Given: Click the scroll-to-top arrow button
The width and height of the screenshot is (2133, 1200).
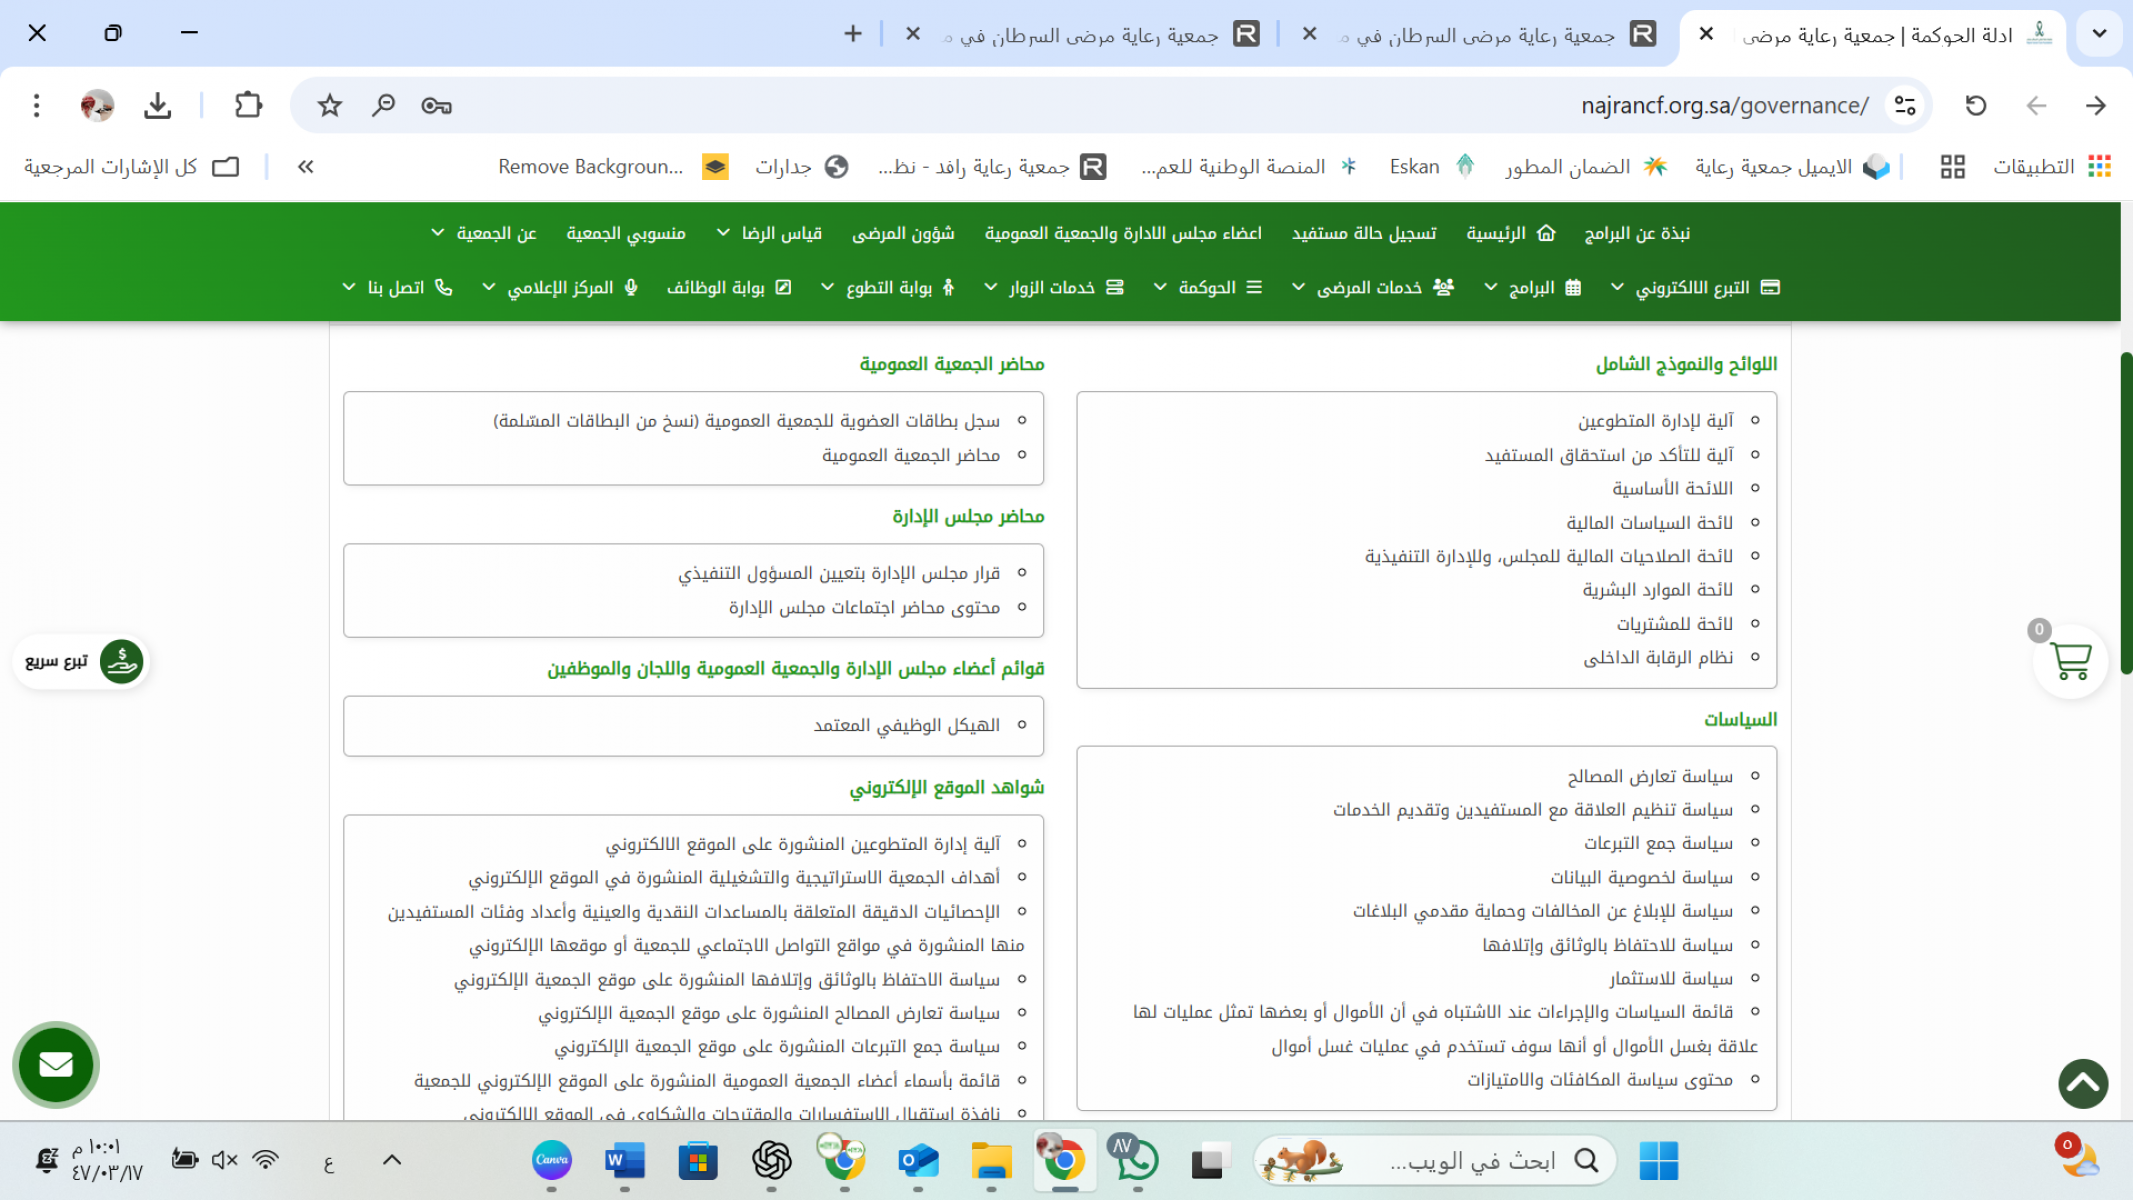Looking at the screenshot, I should 2083,1084.
